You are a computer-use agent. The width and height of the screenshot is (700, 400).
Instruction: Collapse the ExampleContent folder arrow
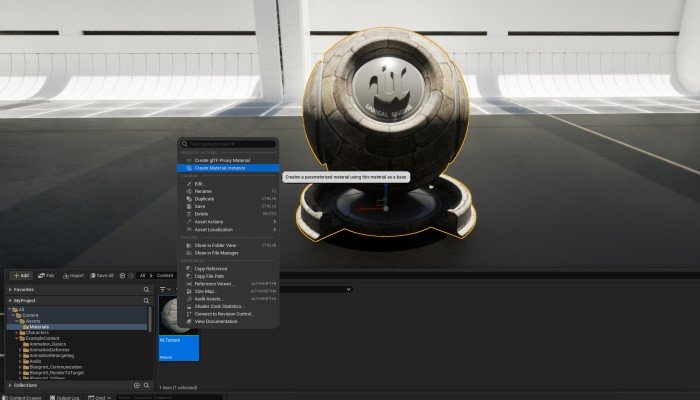tap(17, 338)
